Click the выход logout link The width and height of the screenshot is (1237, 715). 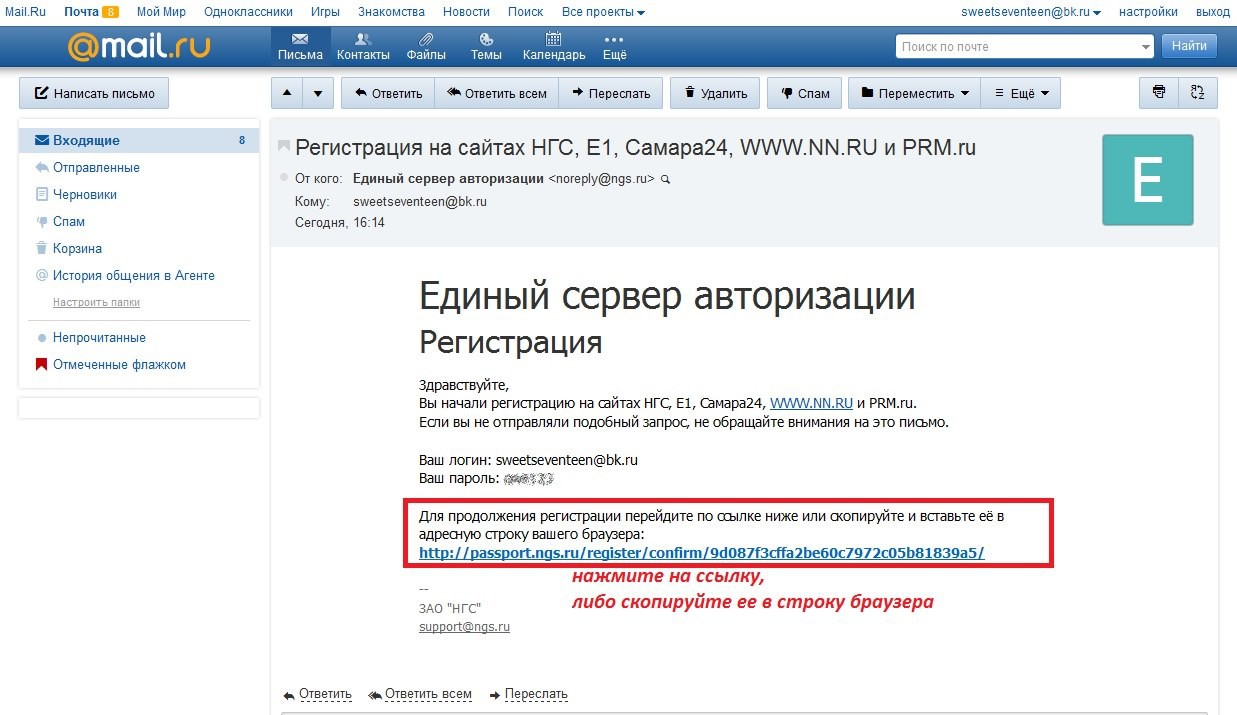(x=1213, y=12)
